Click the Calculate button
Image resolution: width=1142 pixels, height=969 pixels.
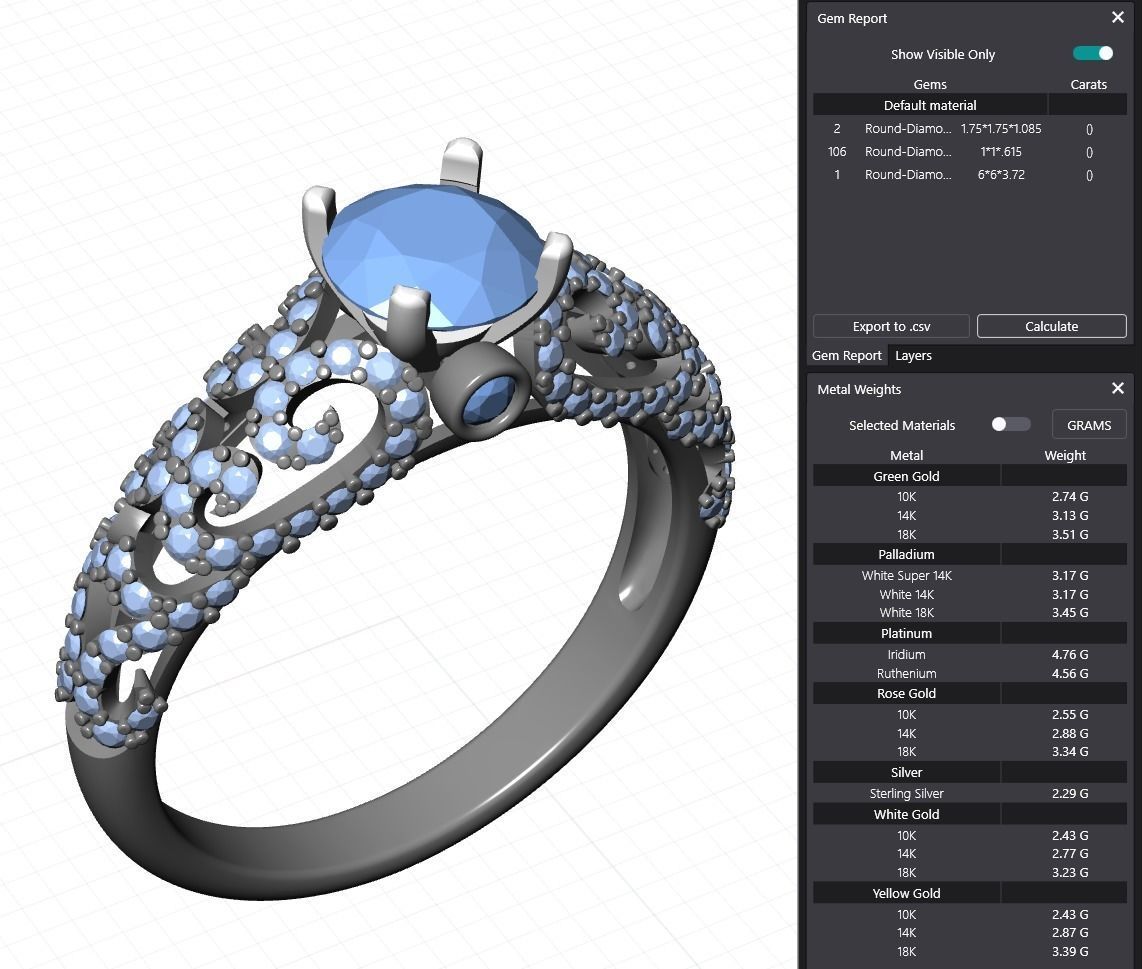[1051, 326]
